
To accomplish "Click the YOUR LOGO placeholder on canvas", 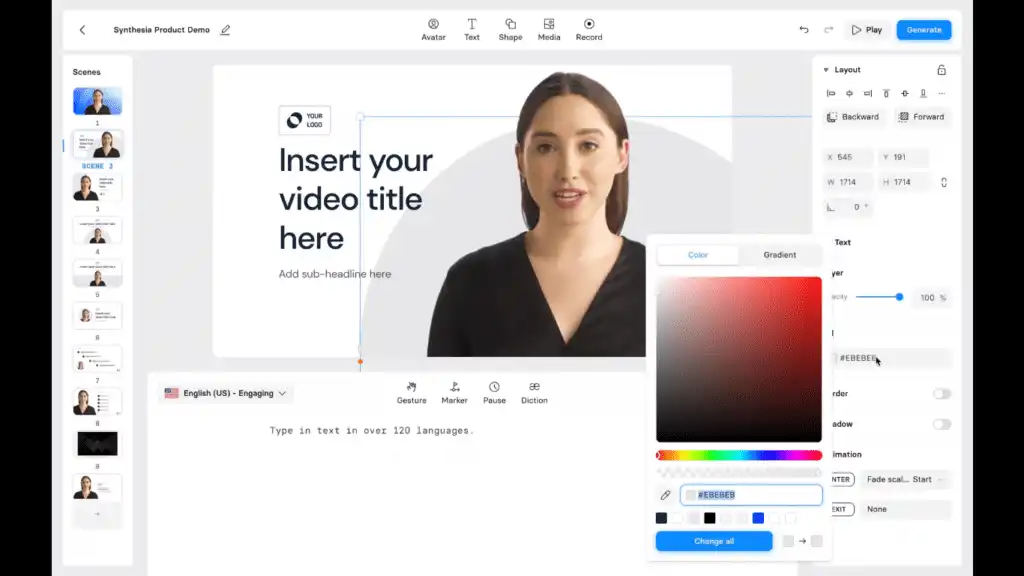I will pyautogui.click(x=304, y=120).
